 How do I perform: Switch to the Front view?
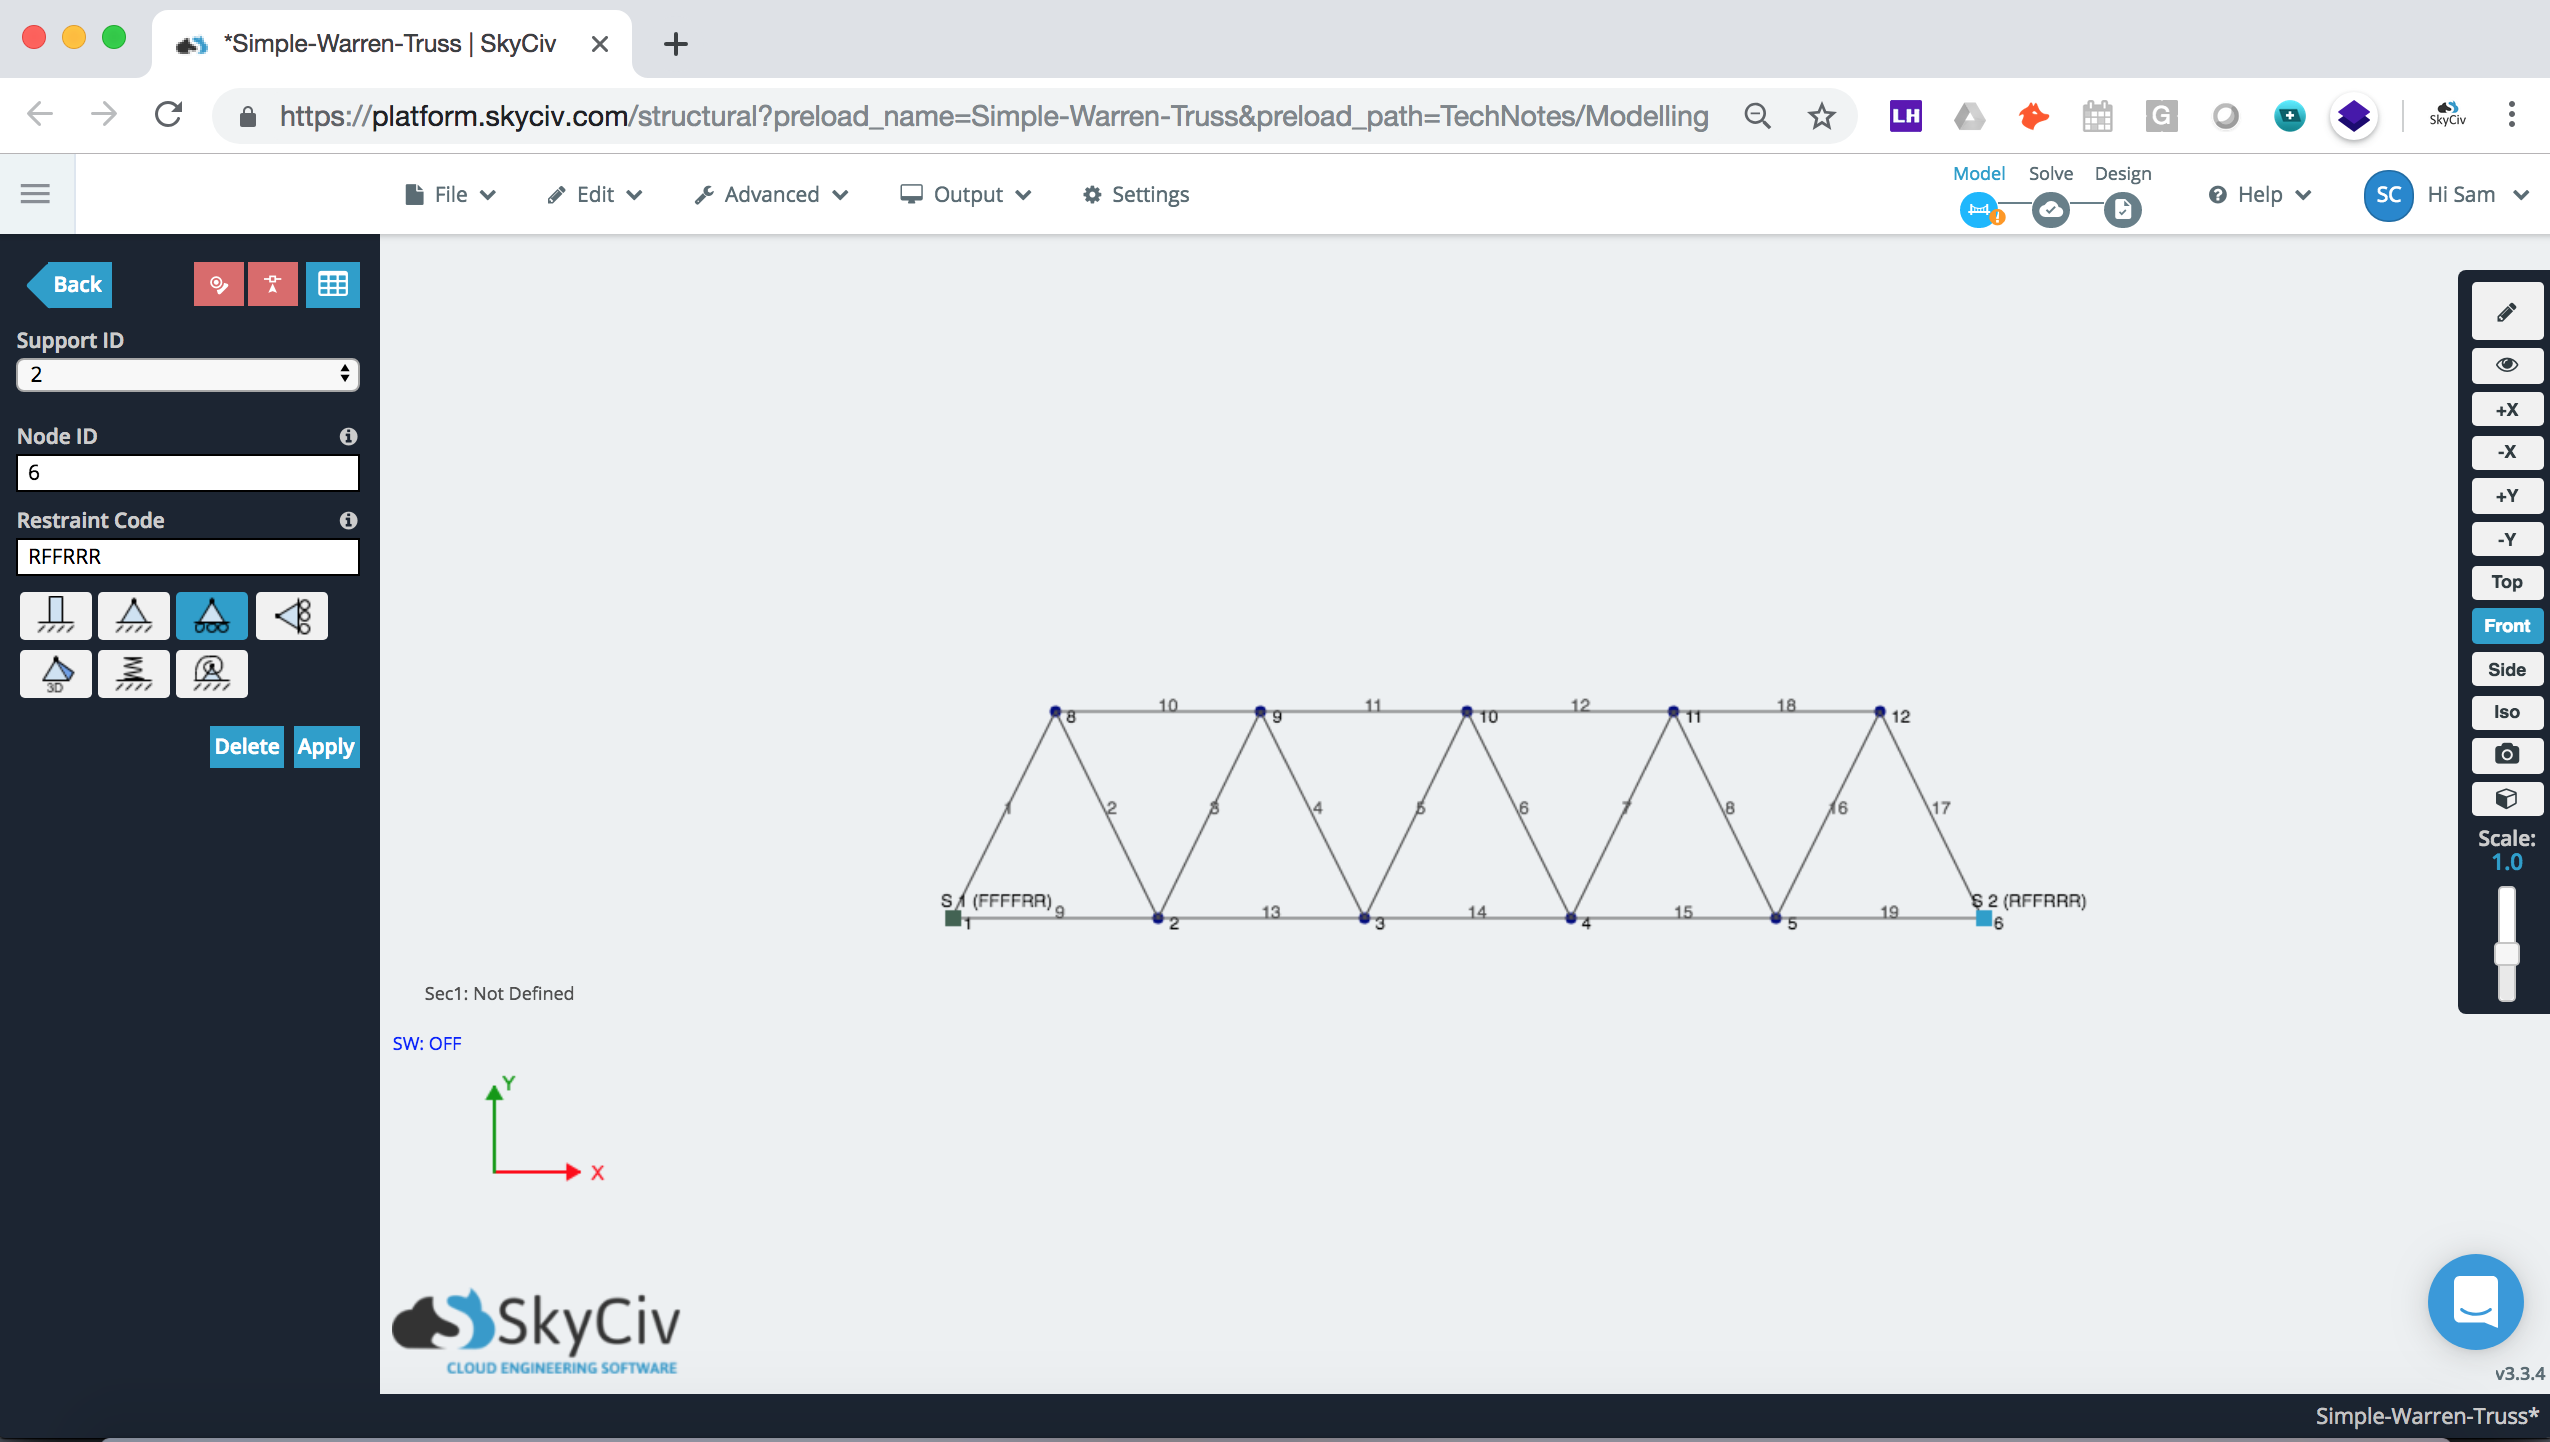(2506, 624)
